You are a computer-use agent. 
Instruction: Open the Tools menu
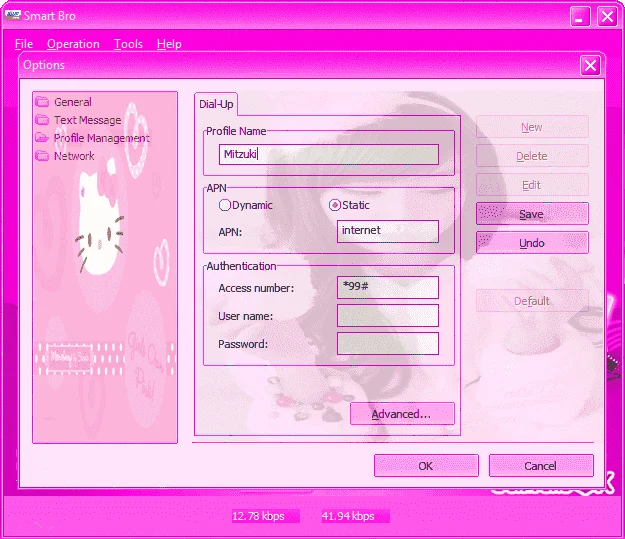point(128,44)
